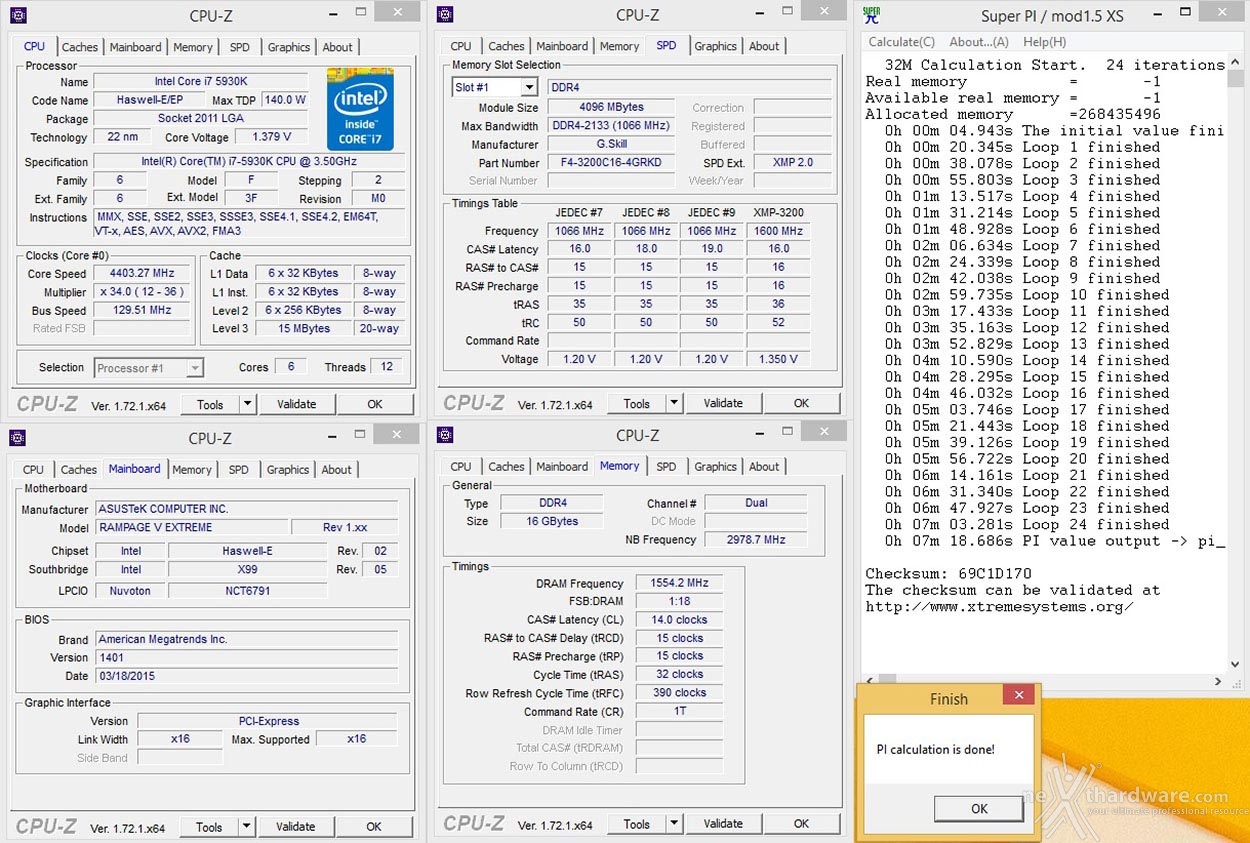The image size is (1250, 843).
Task: Click the CPU-Z app icon in the Memory window title bar
Action: tap(445, 434)
